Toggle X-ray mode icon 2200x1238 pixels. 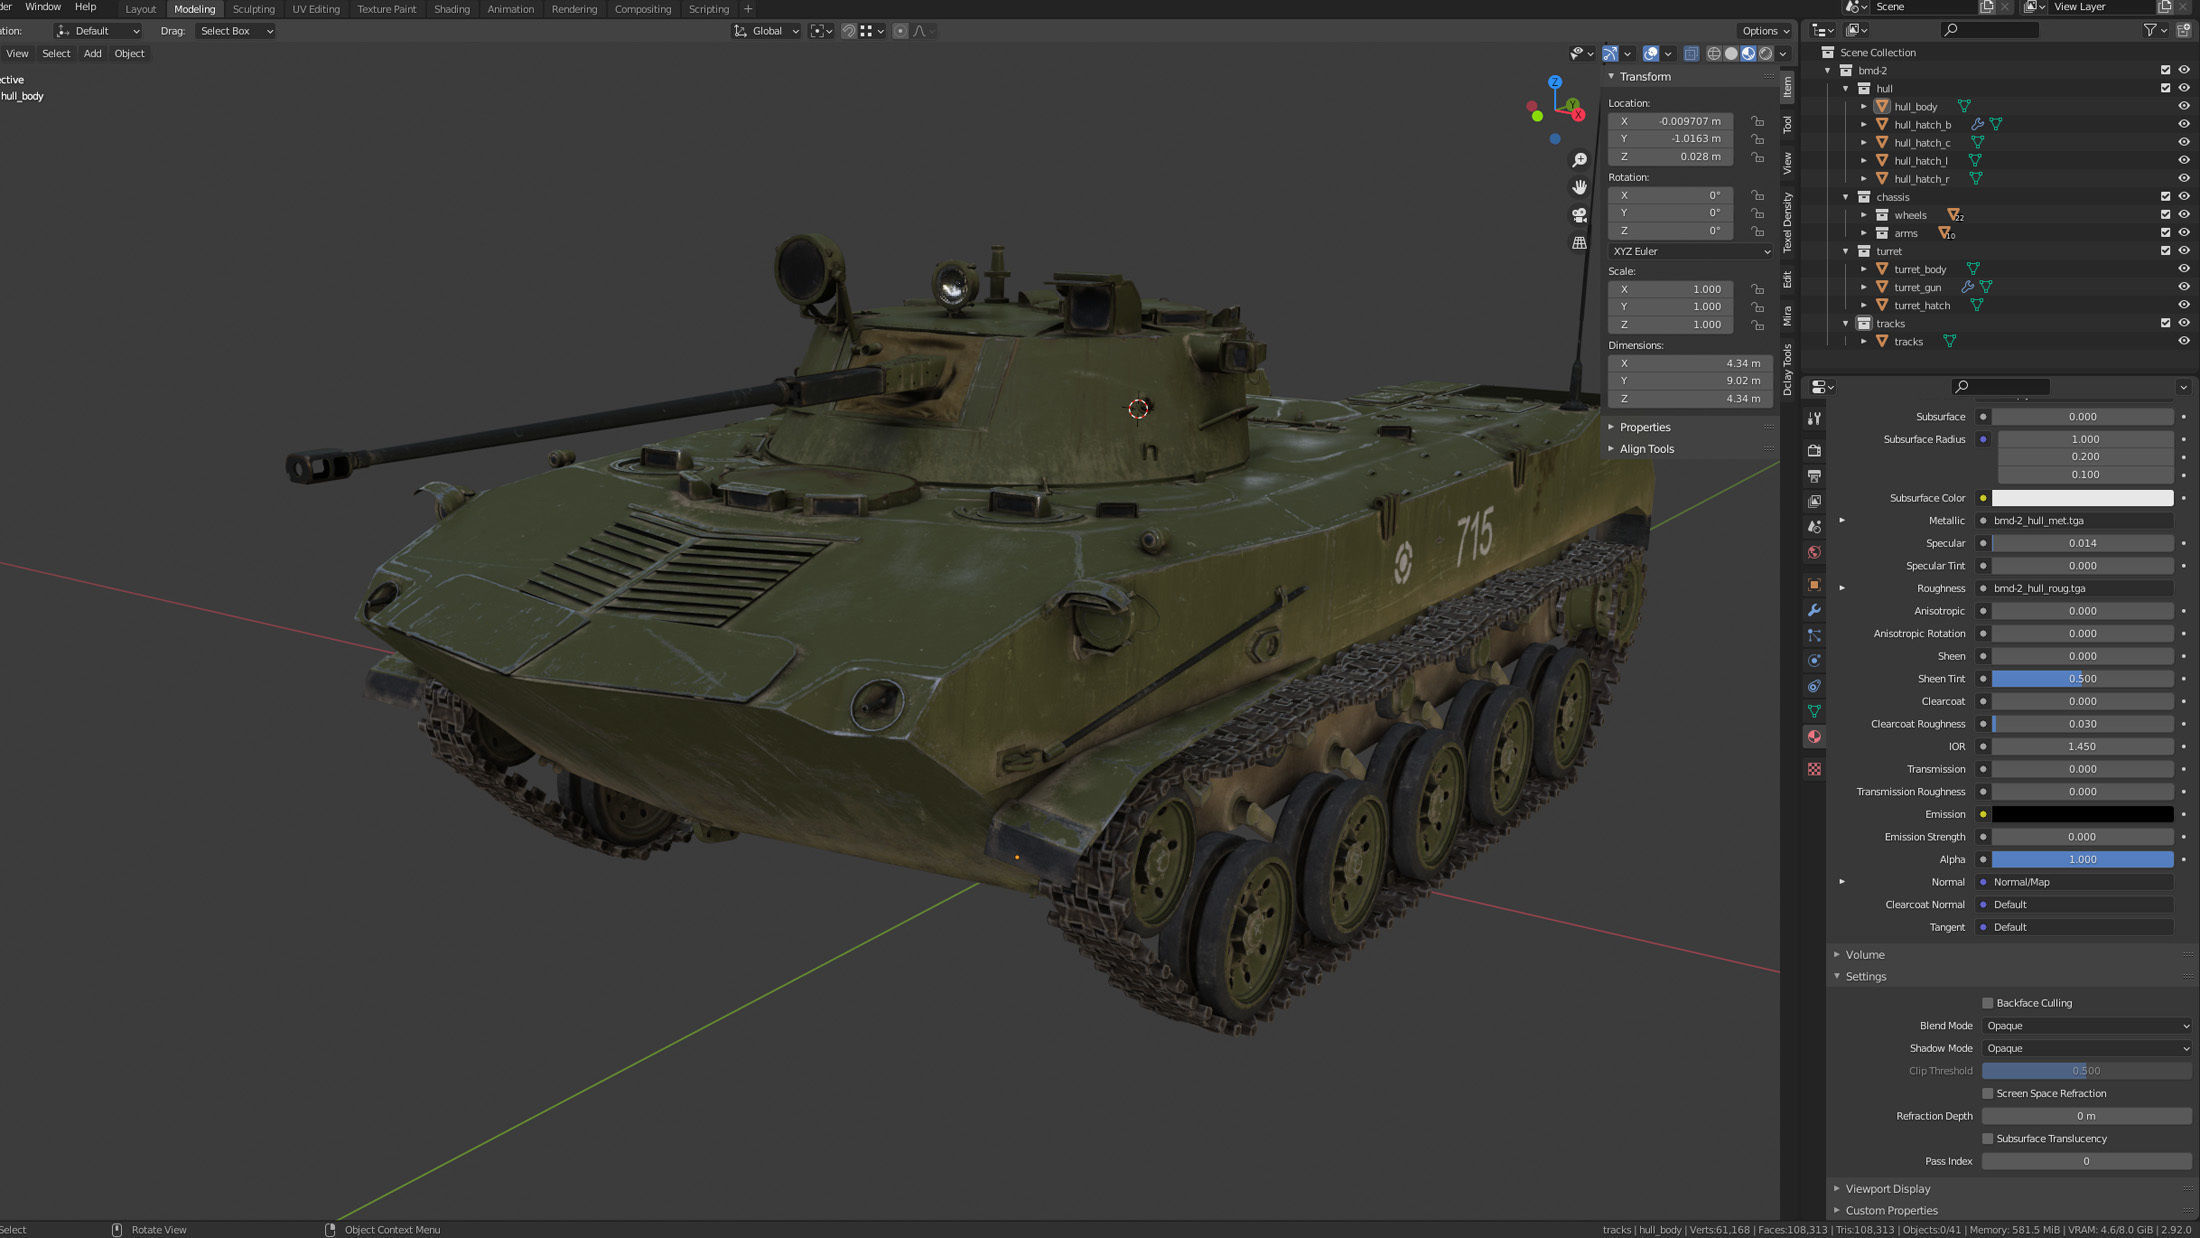1691,54
